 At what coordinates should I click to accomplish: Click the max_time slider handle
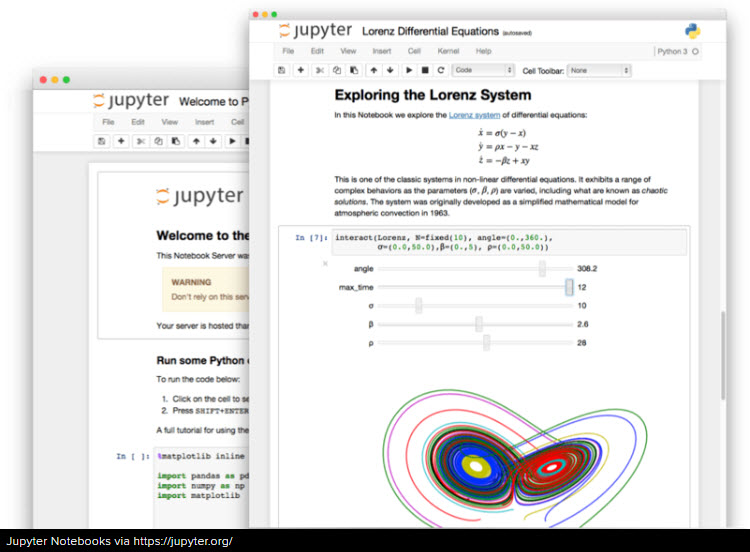[x=569, y=288]
